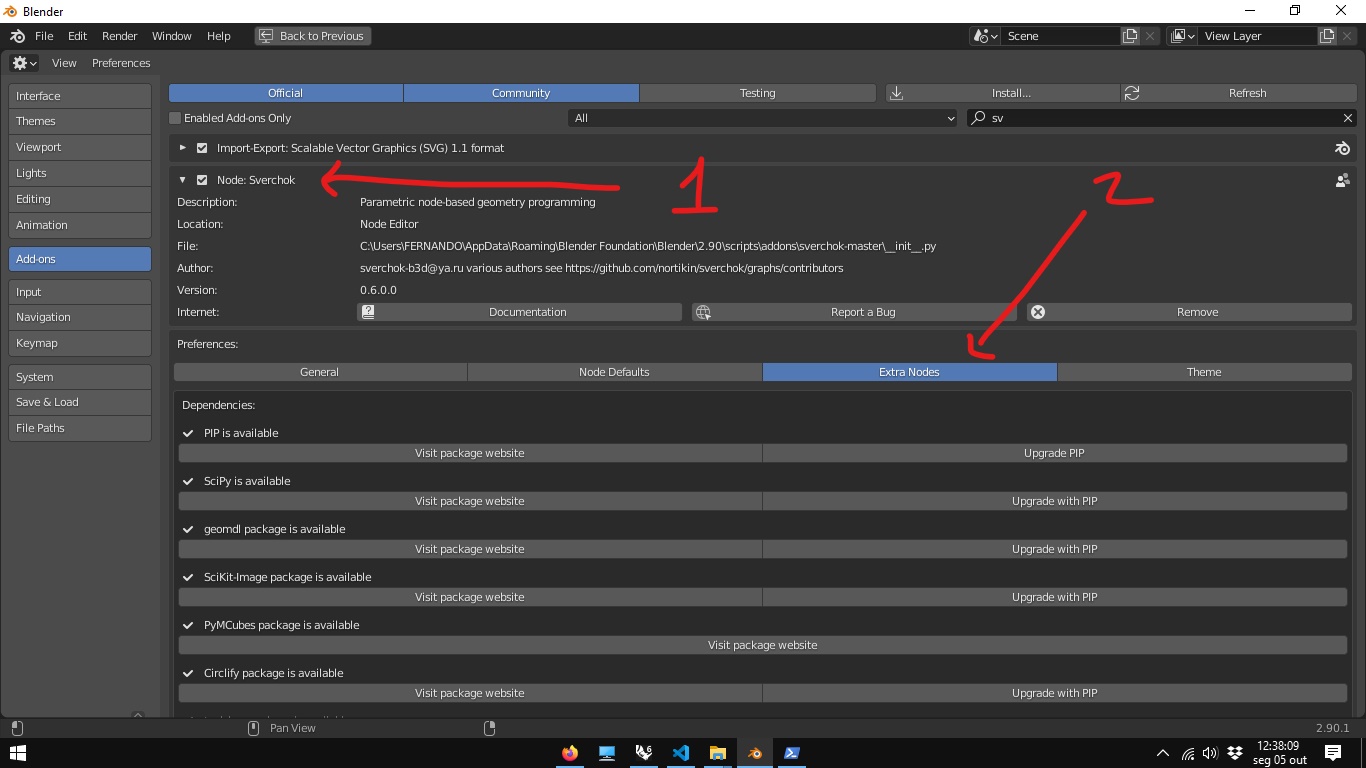Open the Render menu
Image resolution: width=1366 pixels, height=768 pixels.
(x=119, y=36)
